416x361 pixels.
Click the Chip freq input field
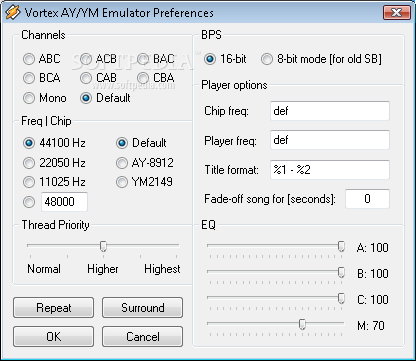pyautogui.click(x=330, y=111)
